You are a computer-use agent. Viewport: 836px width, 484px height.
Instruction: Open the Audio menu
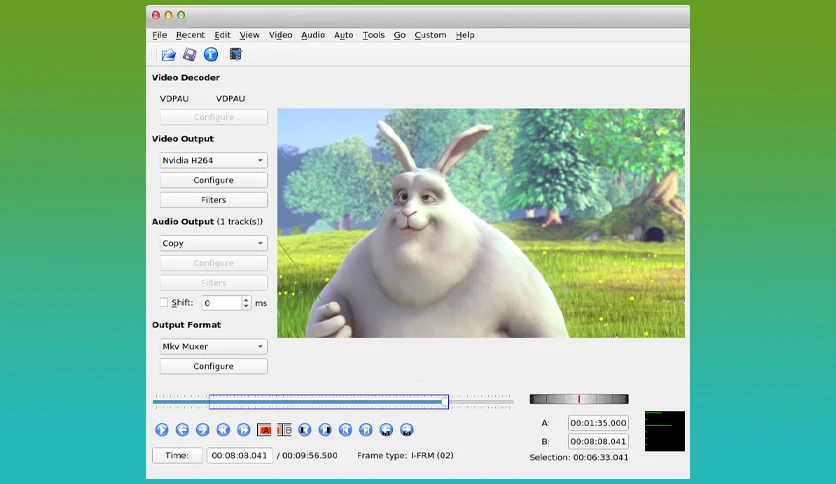tap(313, 35)
